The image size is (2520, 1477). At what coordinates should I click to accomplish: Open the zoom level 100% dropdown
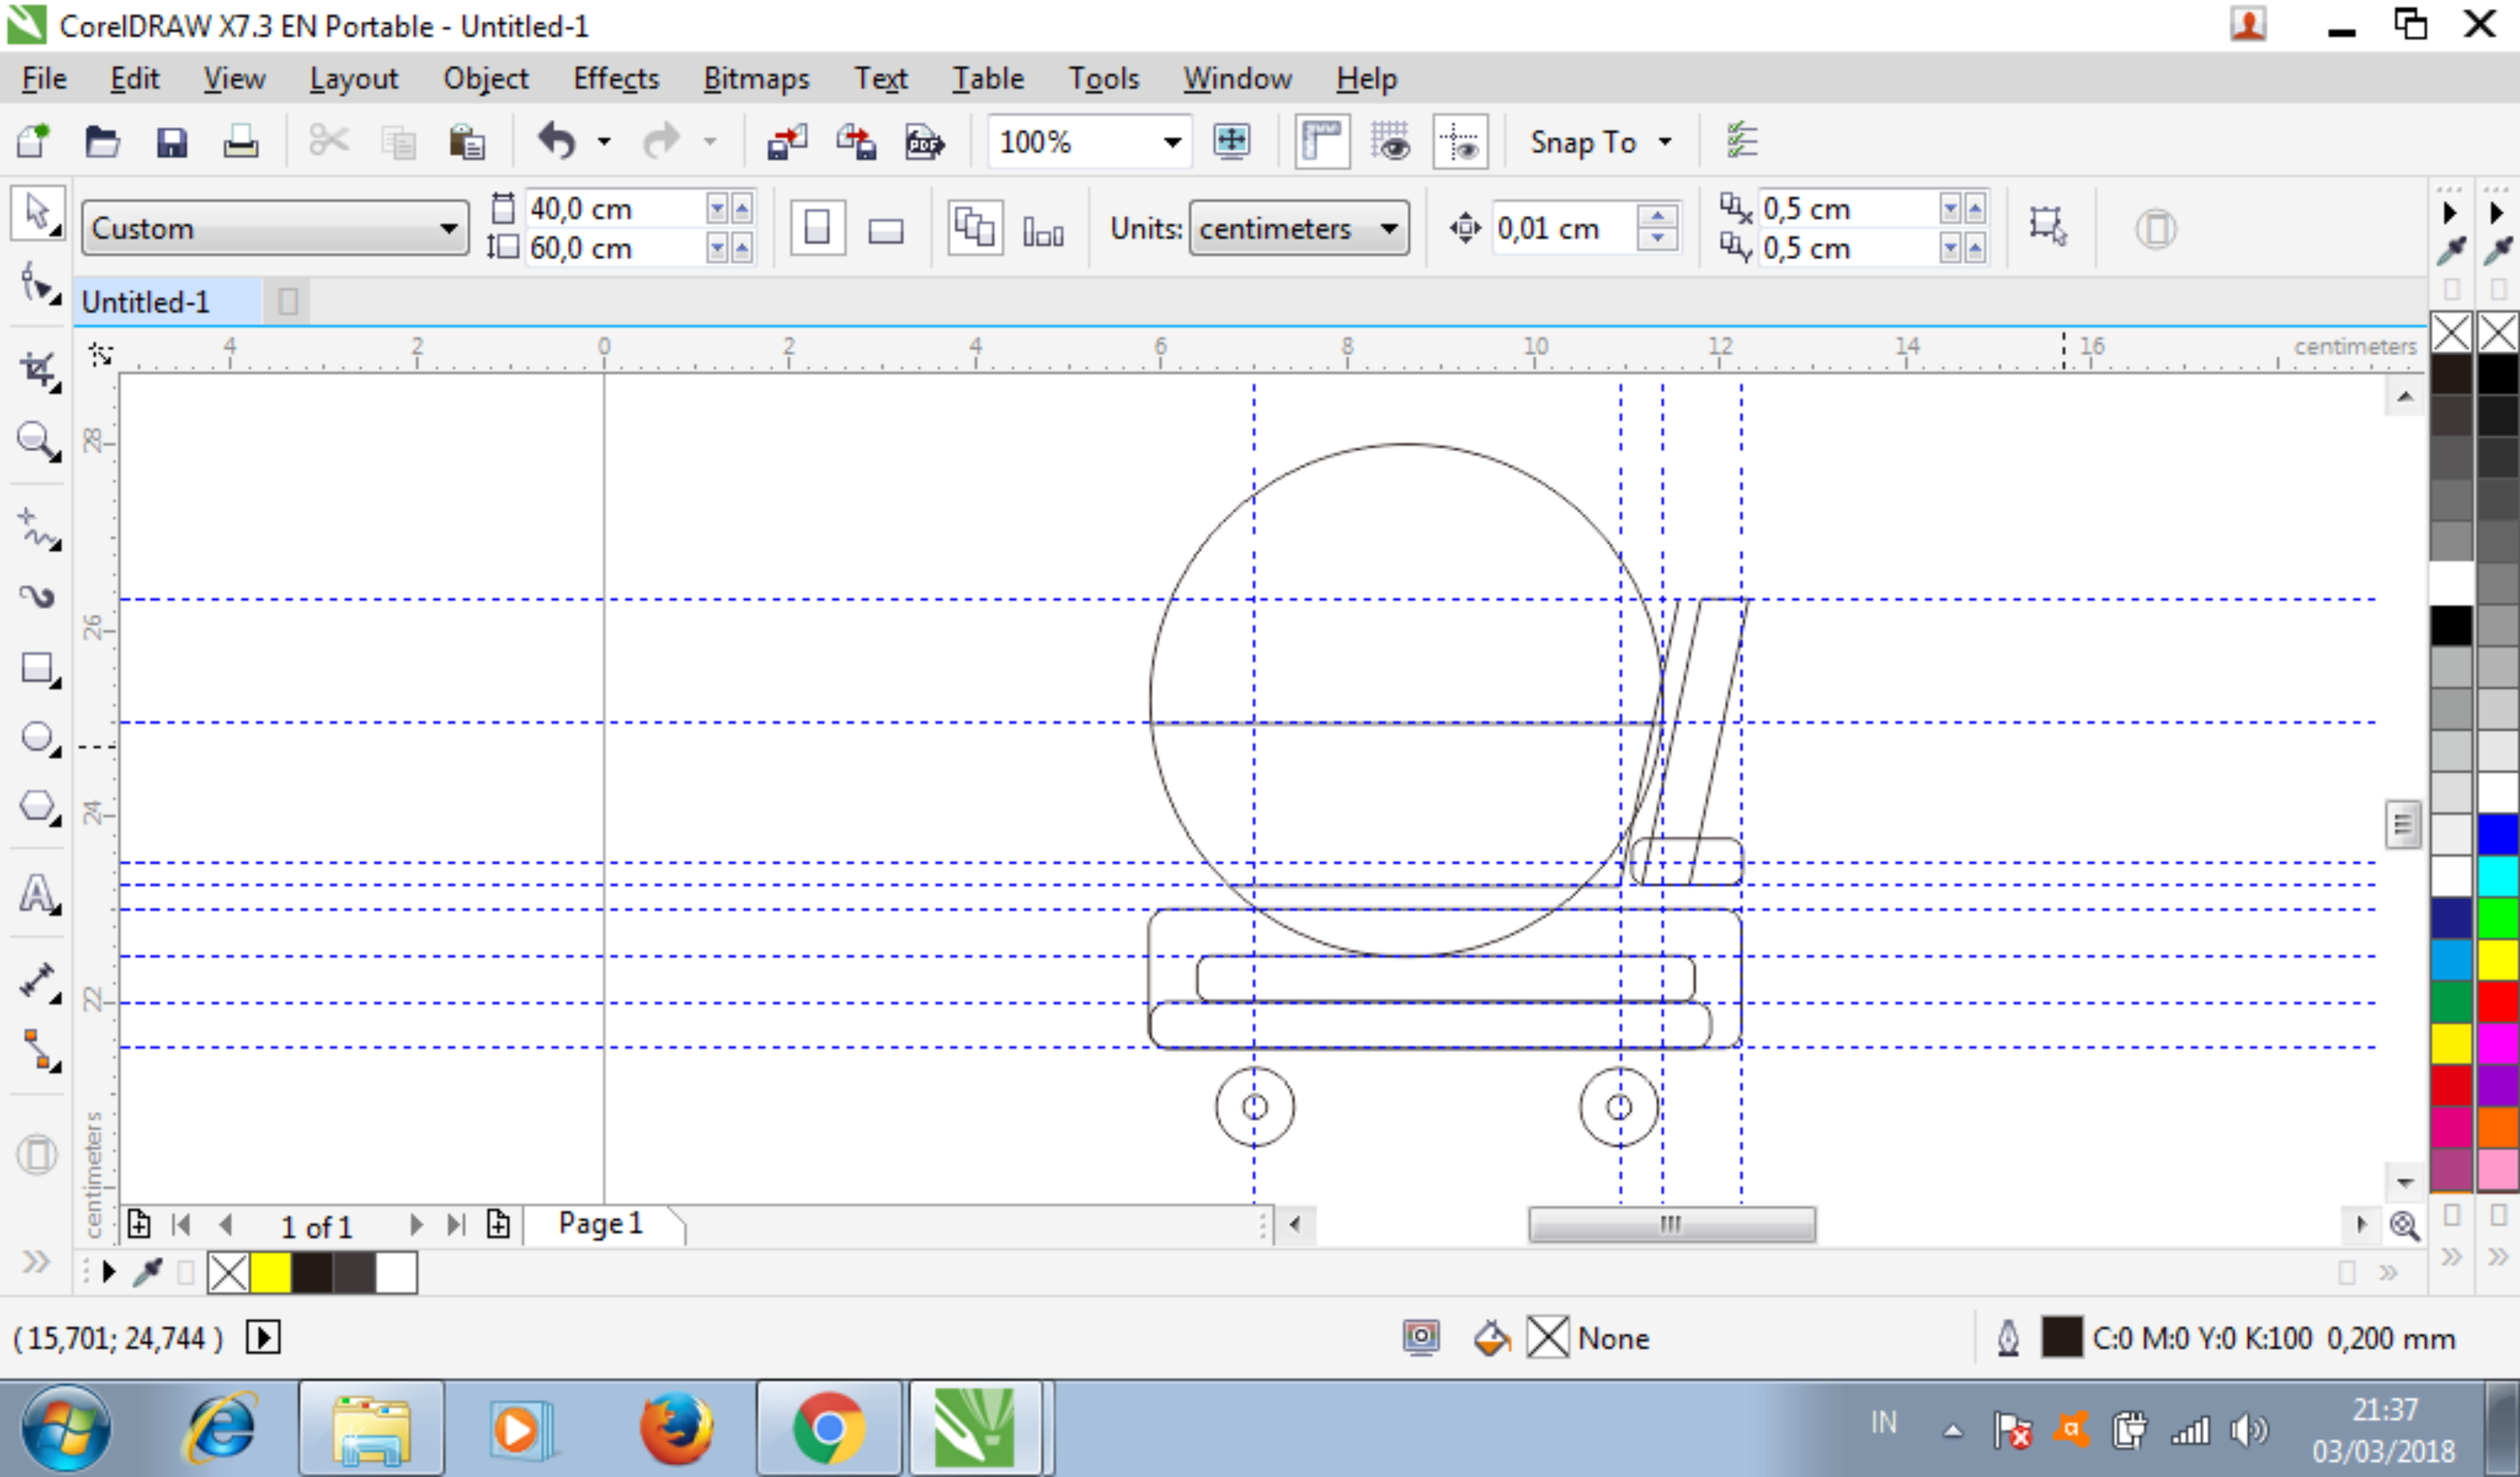point(1172,142)
